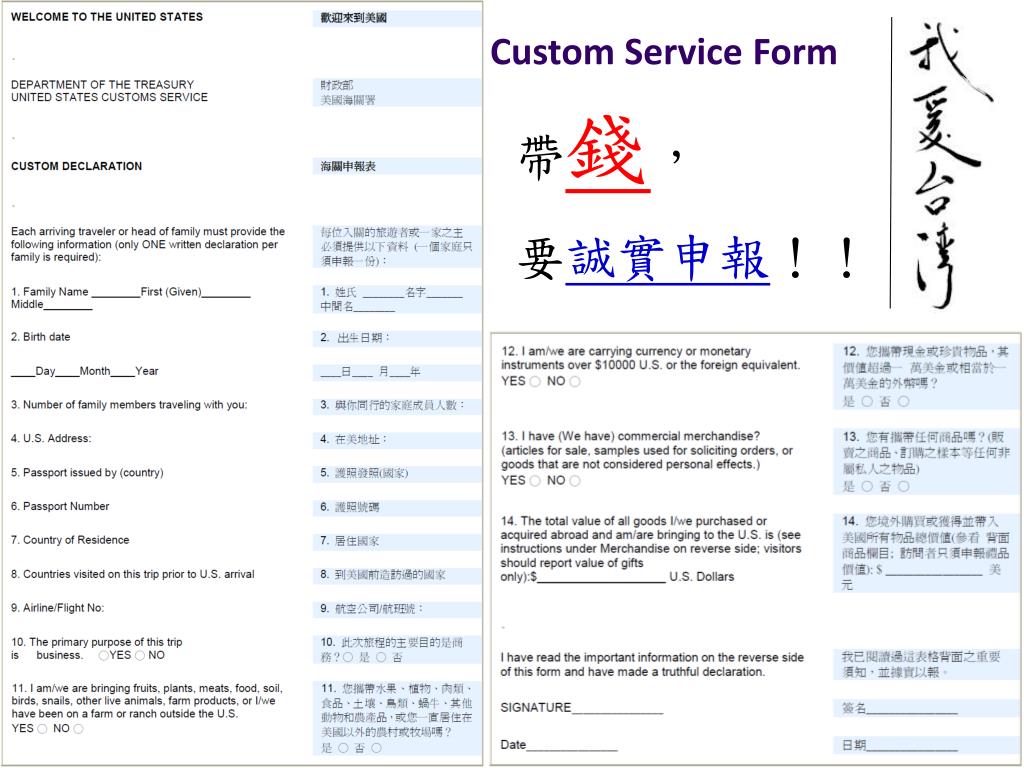Click the 美元 amount blank in Chinese question 14

934,570
